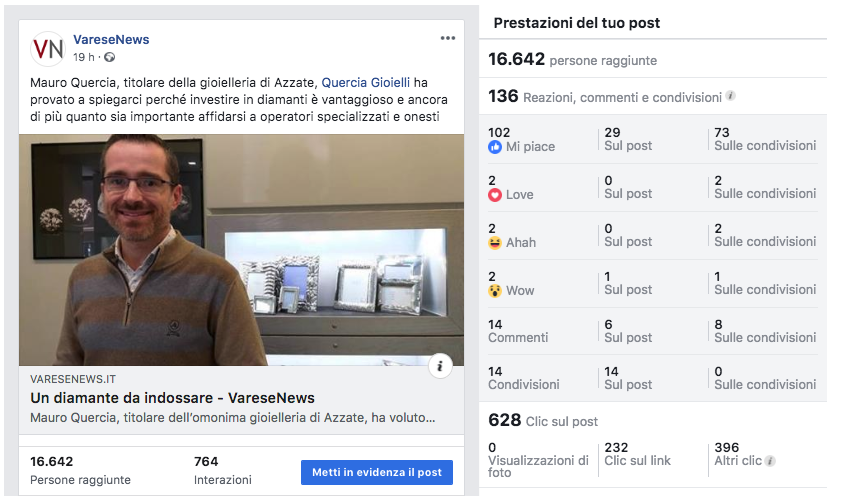Click the globe public visibility icon
This screenshot has width=846, height=496.
(110, 57)
